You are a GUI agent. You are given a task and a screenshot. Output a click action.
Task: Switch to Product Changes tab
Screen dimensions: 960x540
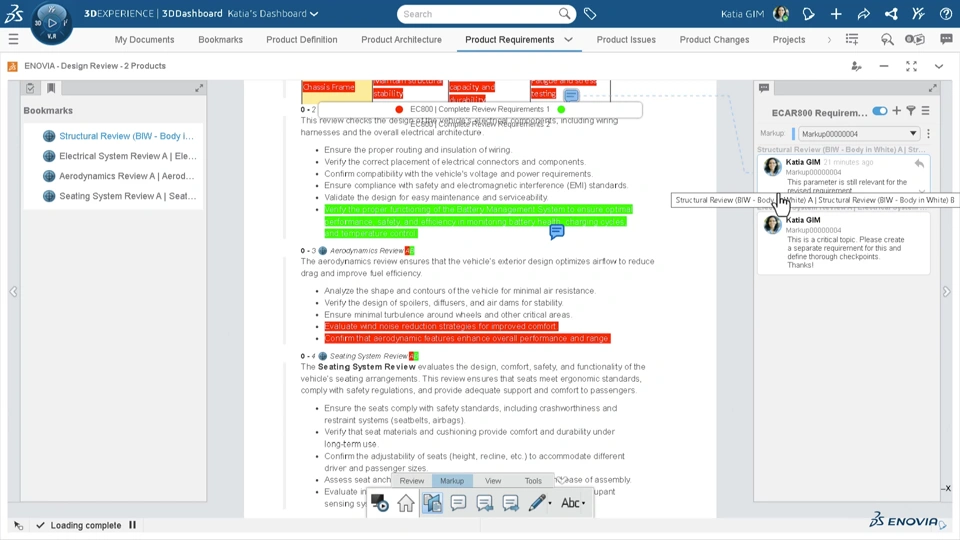tap(714, 40)
